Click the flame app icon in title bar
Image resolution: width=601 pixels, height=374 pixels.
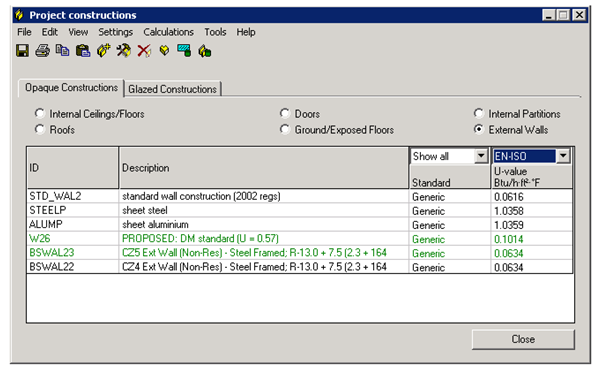(19, 15)
